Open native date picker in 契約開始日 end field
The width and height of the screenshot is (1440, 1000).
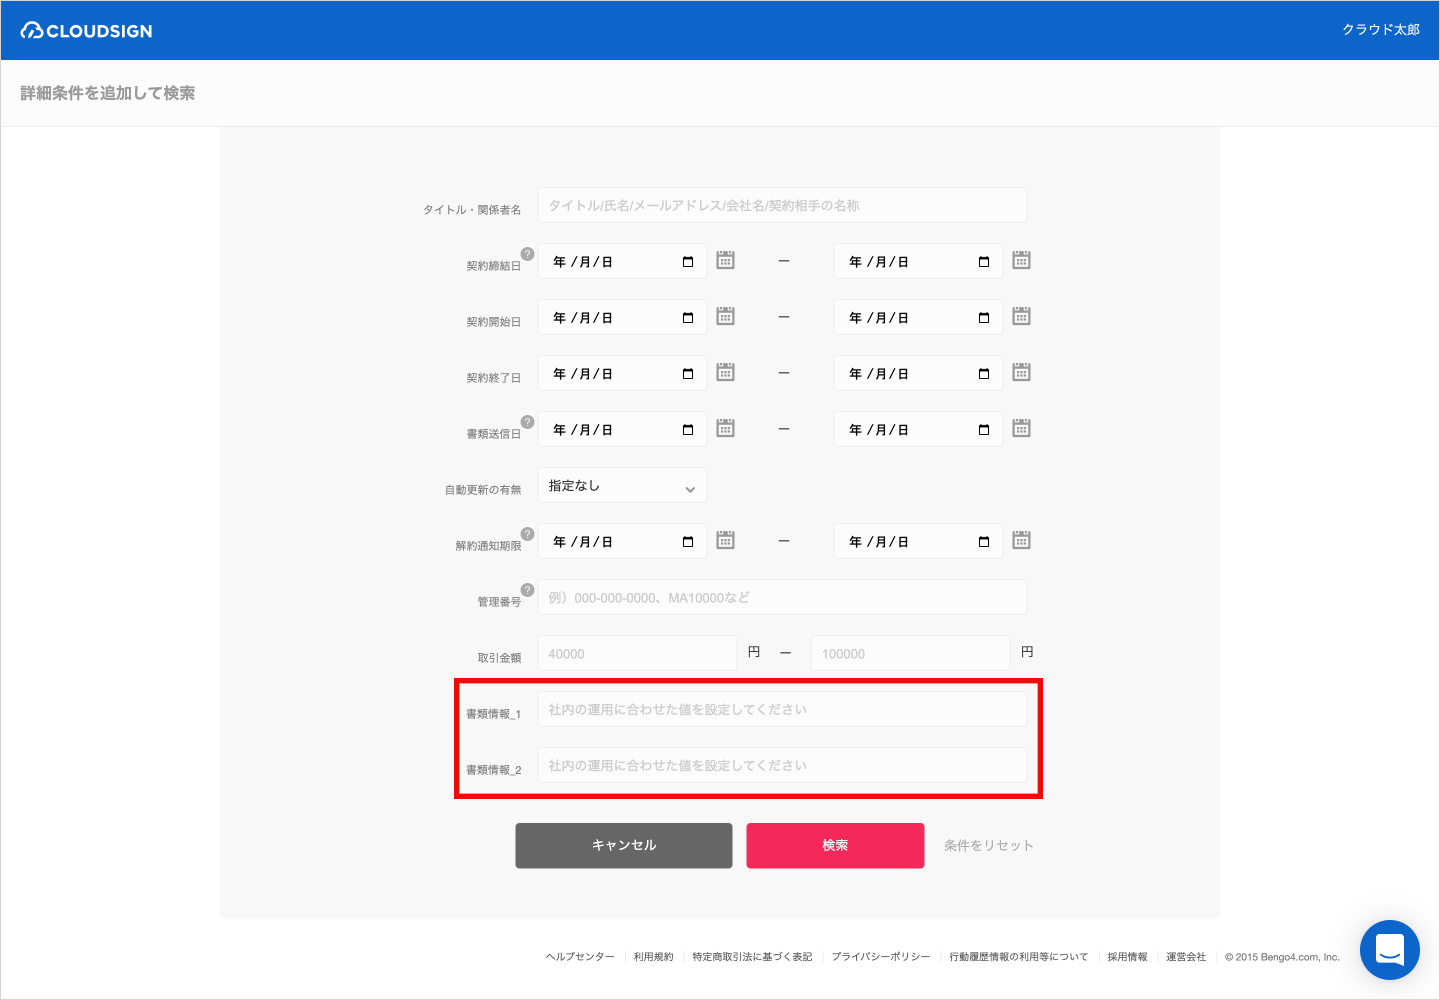[984, 318]
